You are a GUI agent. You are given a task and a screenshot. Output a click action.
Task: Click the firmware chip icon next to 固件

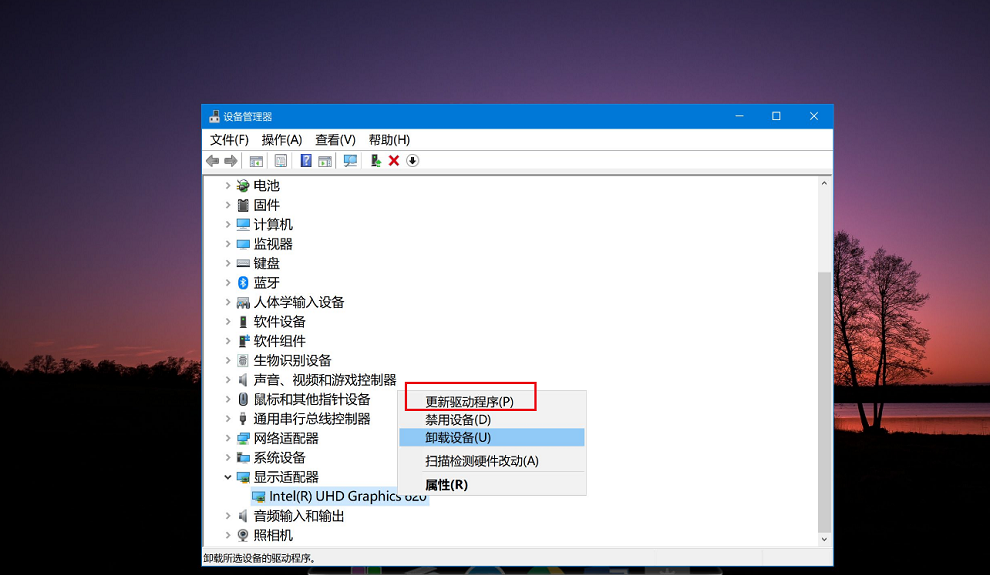(x=243, y=205)
